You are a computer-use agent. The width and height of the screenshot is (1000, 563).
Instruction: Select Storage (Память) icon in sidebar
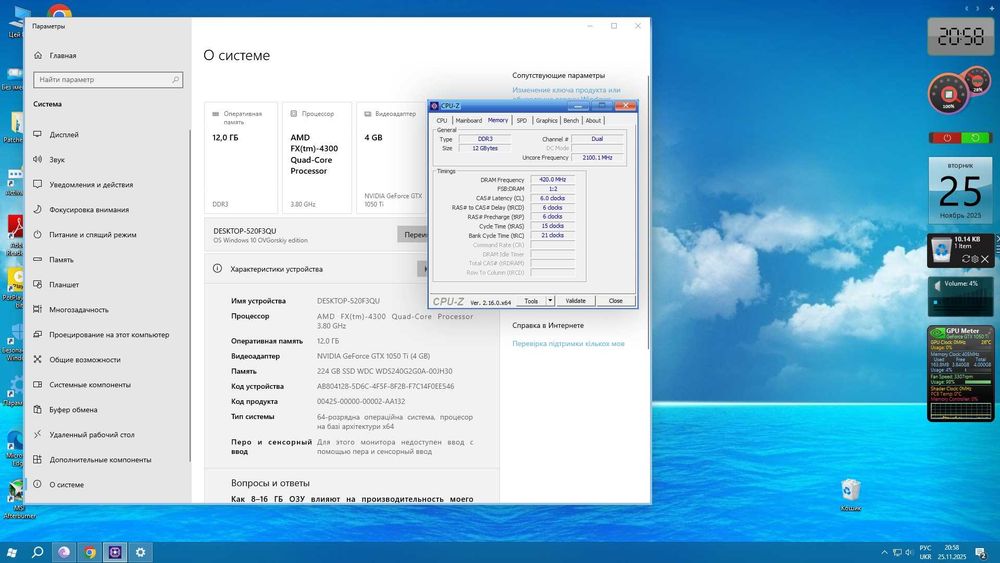pos(38,260)
